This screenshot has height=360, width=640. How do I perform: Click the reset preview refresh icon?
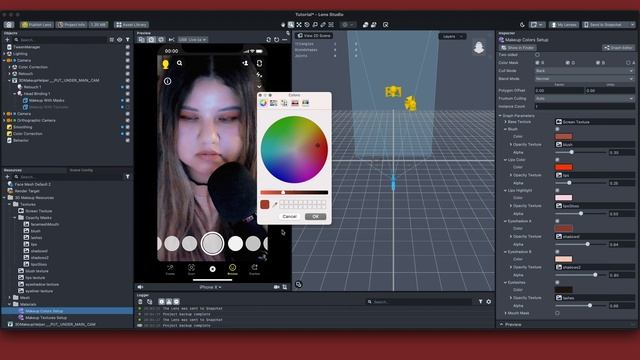276,40
